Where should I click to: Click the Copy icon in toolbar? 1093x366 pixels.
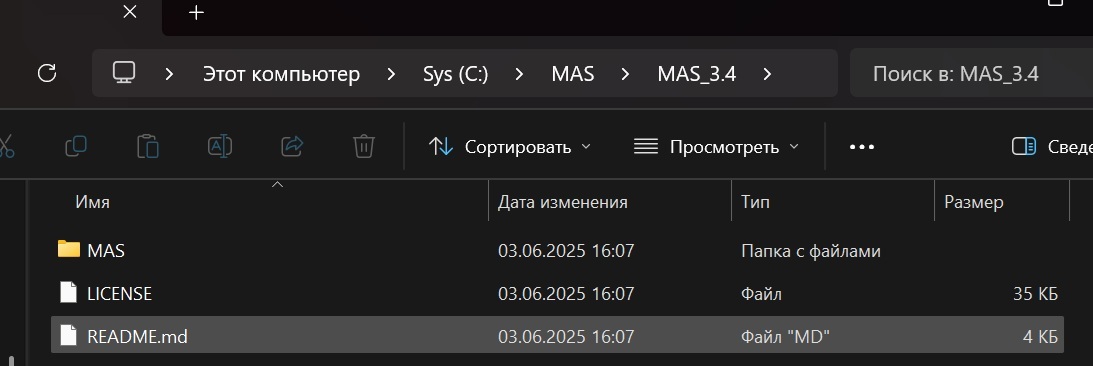[75, 146]
